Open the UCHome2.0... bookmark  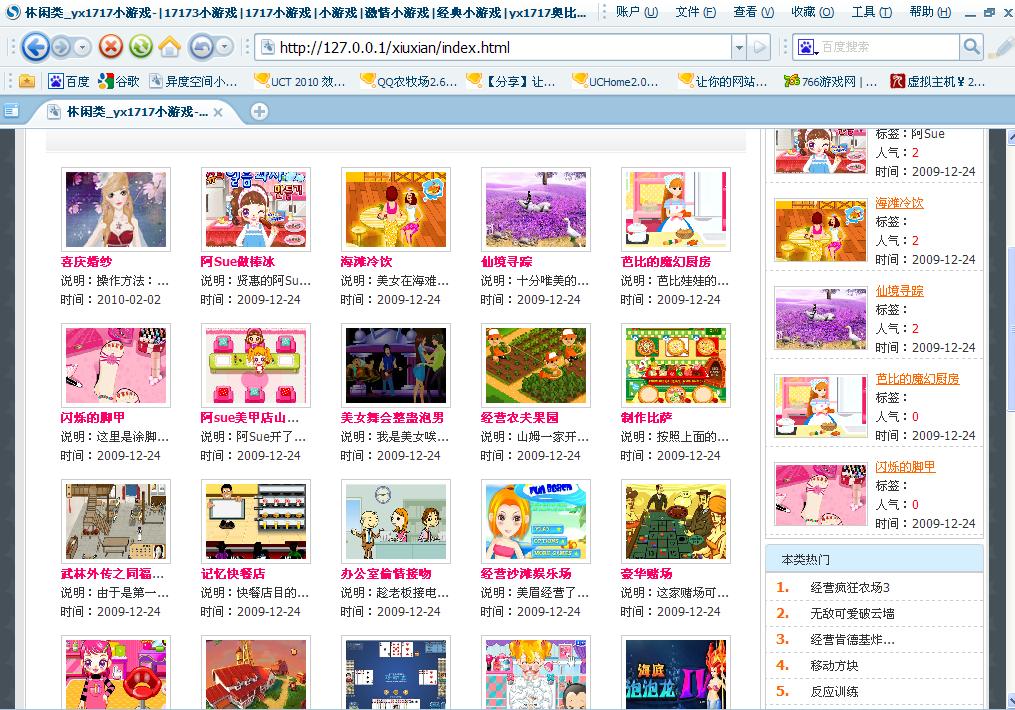(615, 81)
